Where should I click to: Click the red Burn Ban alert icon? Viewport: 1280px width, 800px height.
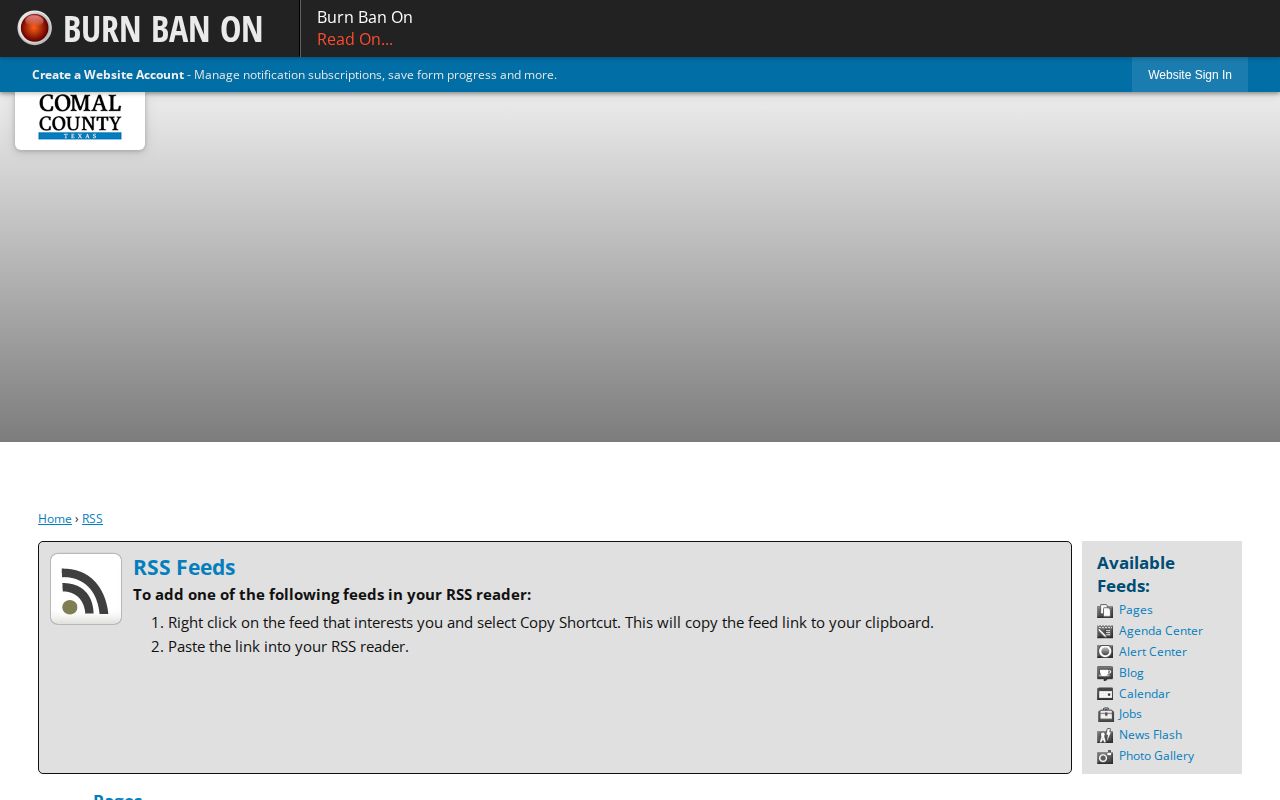pyautogui.click(x=34, y=28)
